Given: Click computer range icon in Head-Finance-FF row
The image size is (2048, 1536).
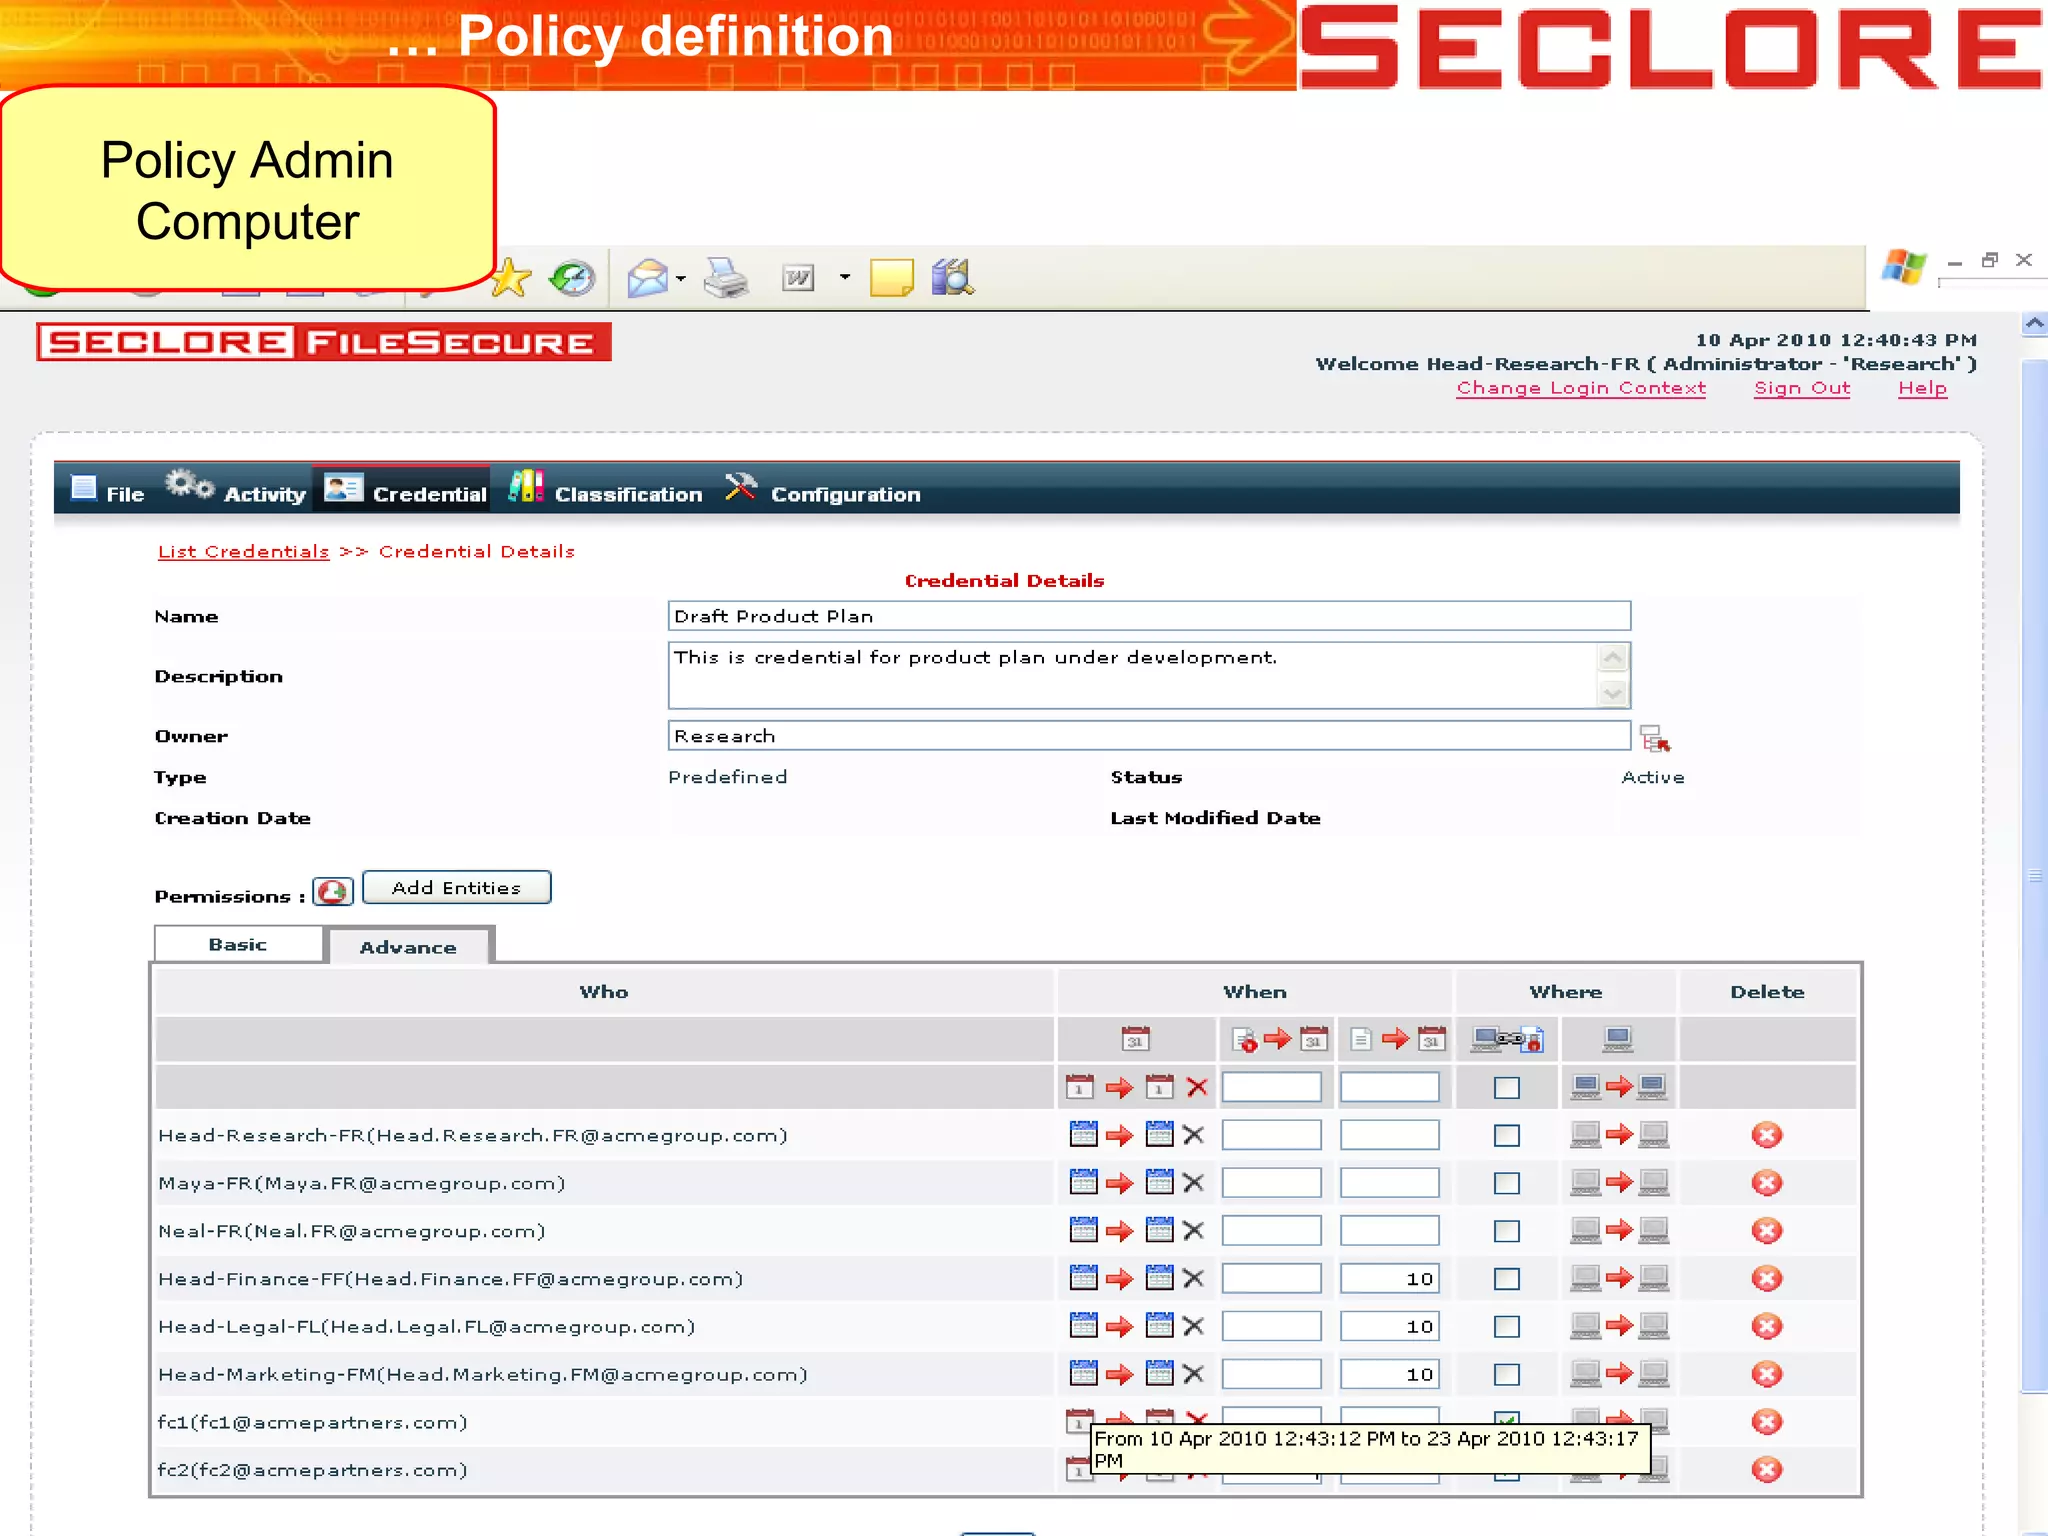Looking at the screenshot, I should [x=1619, y=1278].
